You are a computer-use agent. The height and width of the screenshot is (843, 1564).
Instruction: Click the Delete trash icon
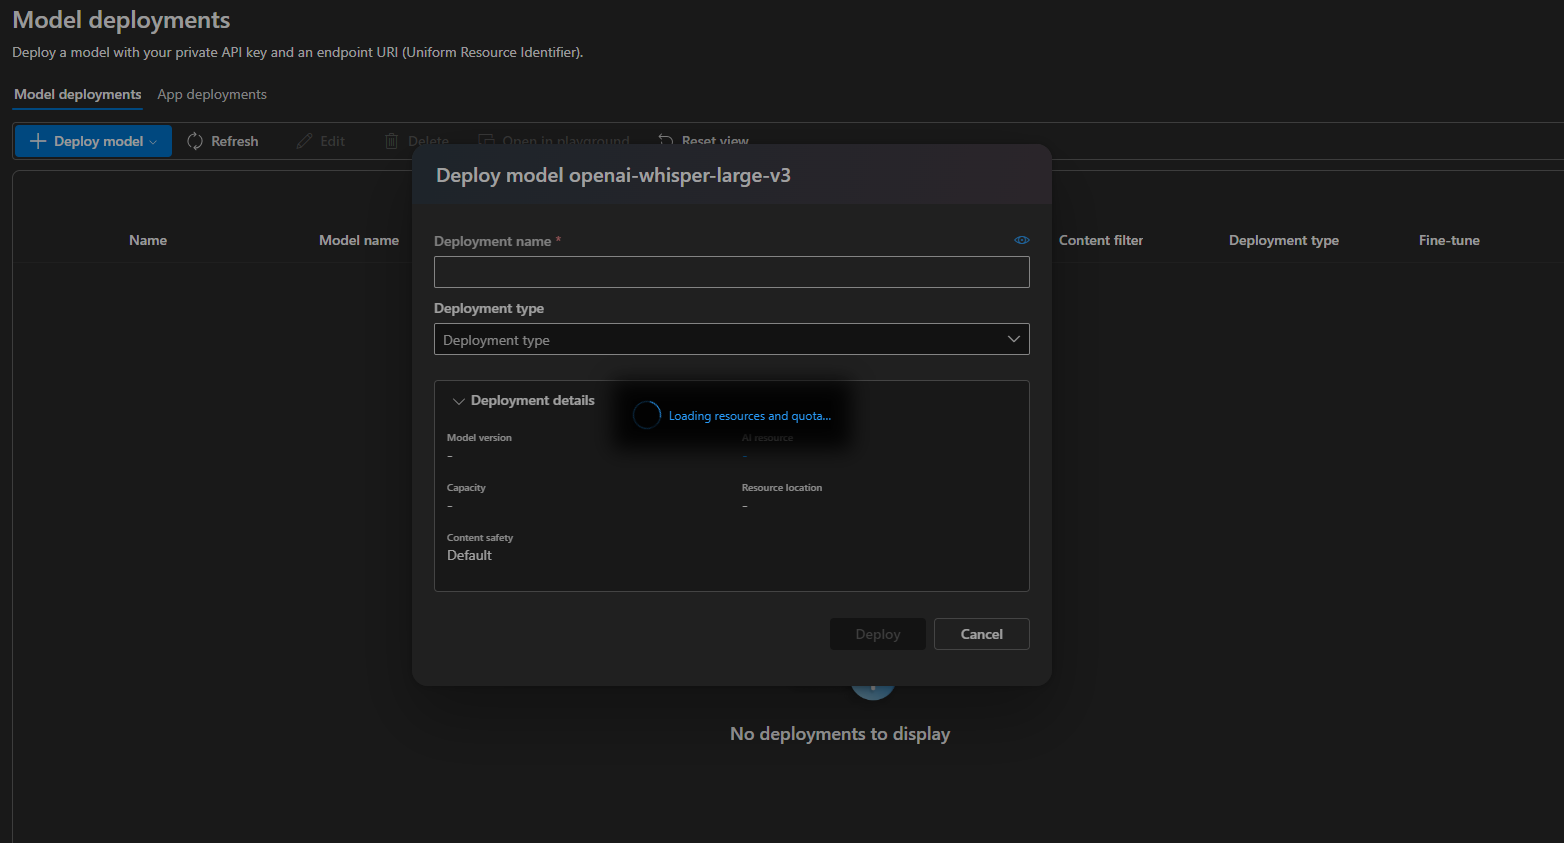pyautogui.click(x=392, y=141)
